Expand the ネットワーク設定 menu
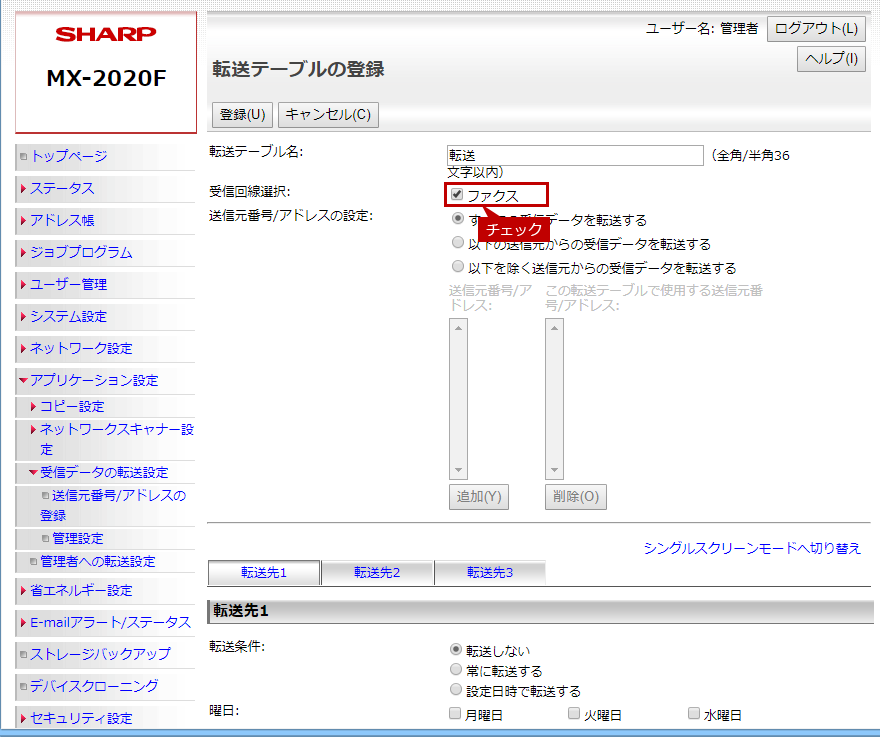 pyautogui.click(x=81, y=349)
